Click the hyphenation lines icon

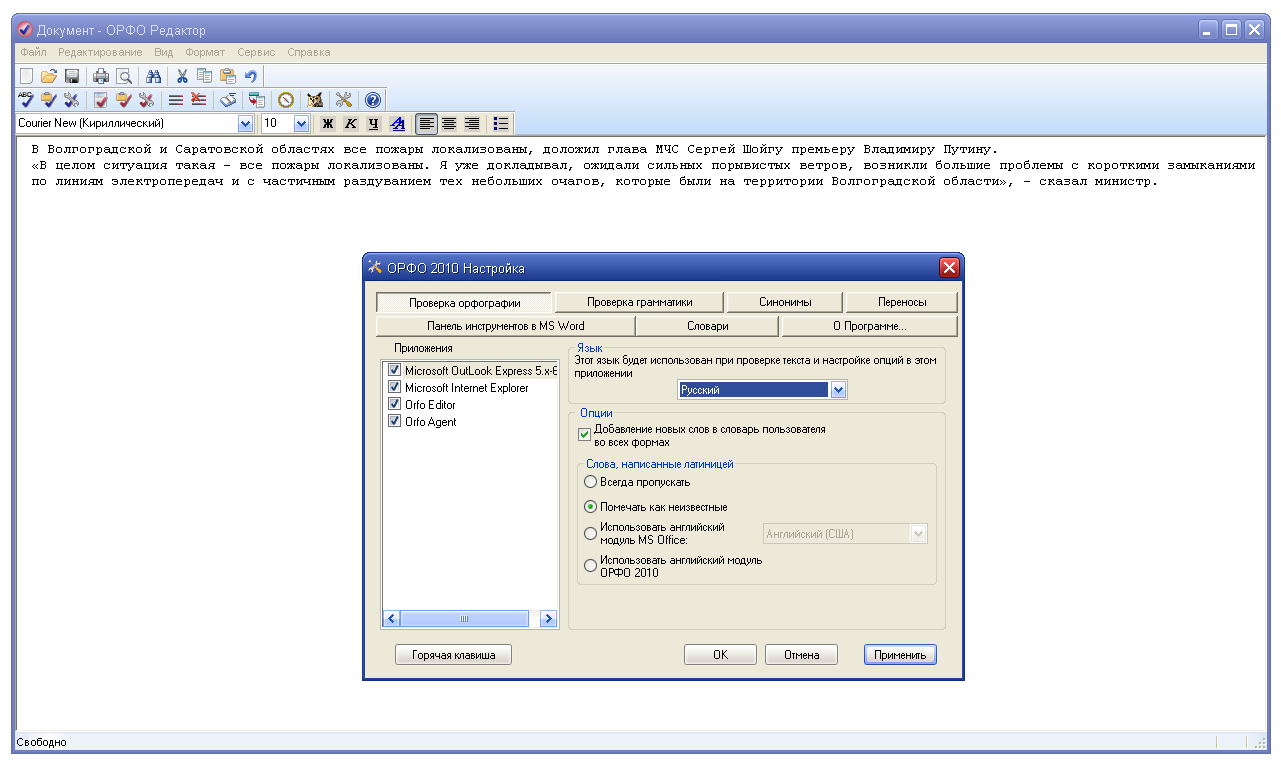click(x=176, y=100)
